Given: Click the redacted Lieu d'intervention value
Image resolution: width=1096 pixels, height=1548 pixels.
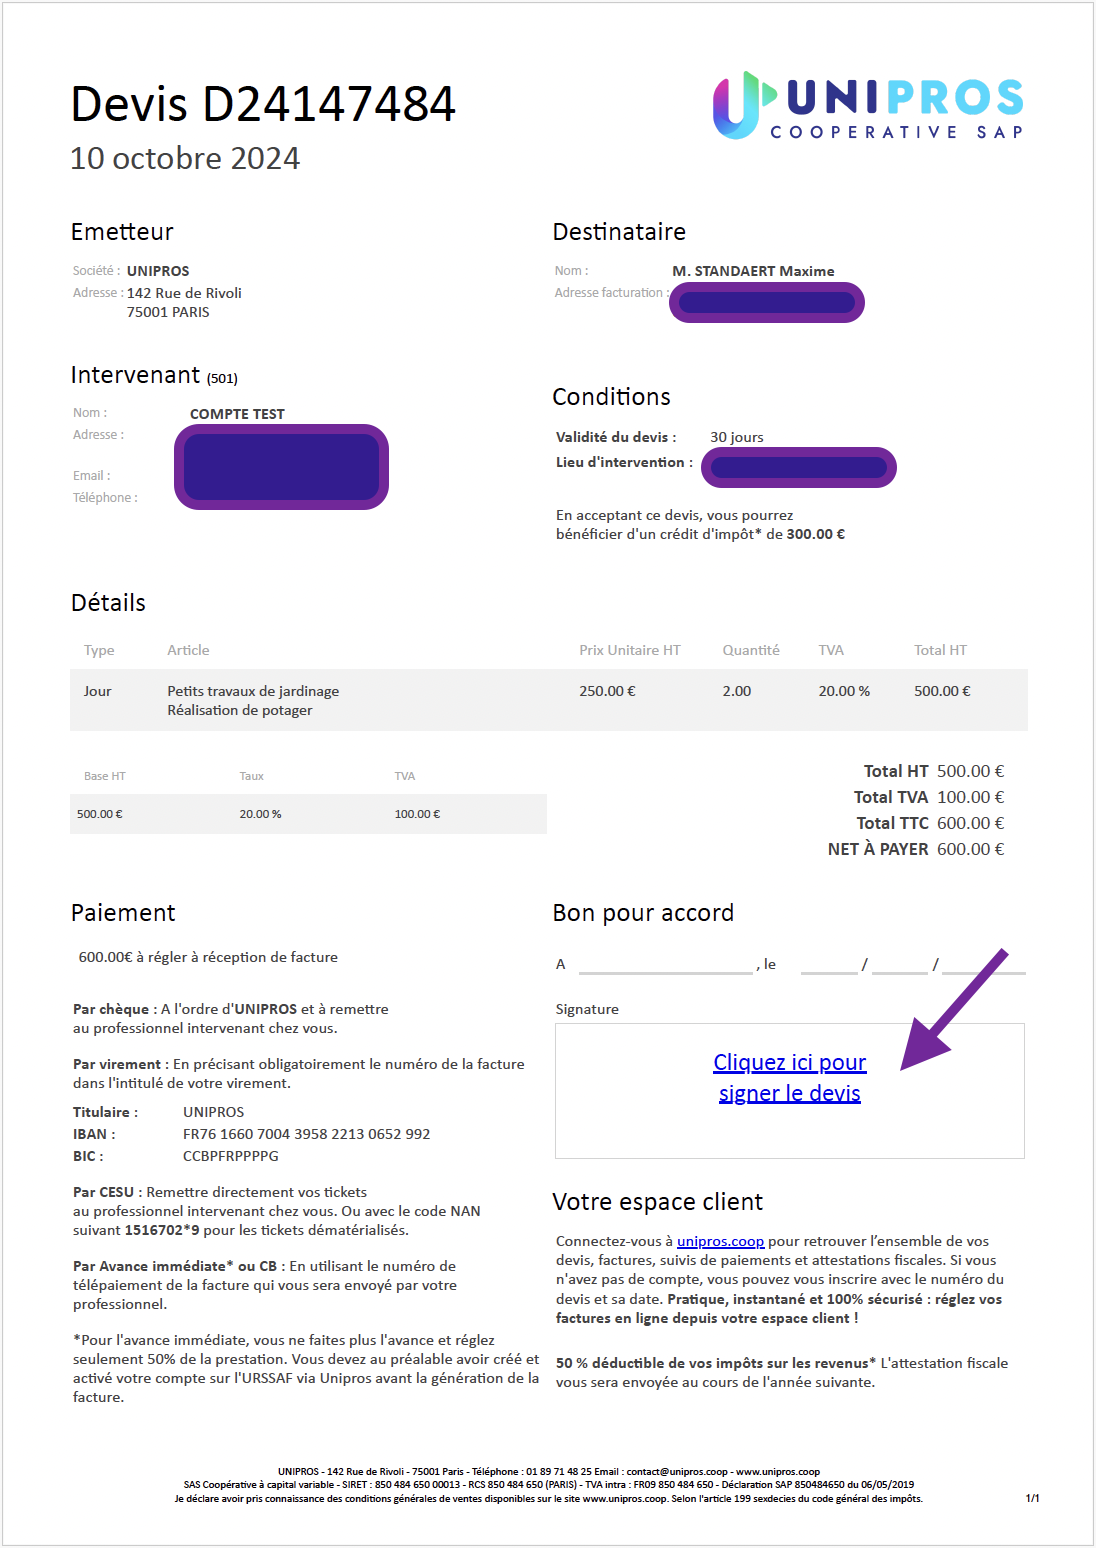Looking at the screenshot, I should point(799,467).
